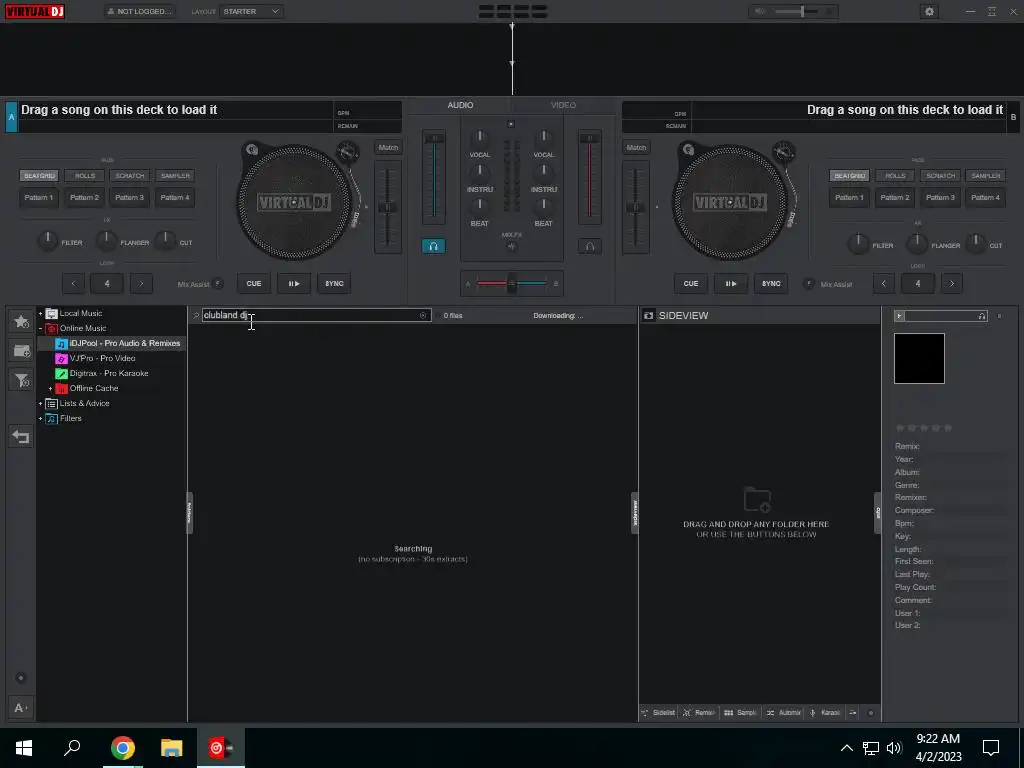This screenshot has width=1024, height=768.
Task: Enable SYNC on deck B
Action: pyautogui.click(x=771, y=283)
